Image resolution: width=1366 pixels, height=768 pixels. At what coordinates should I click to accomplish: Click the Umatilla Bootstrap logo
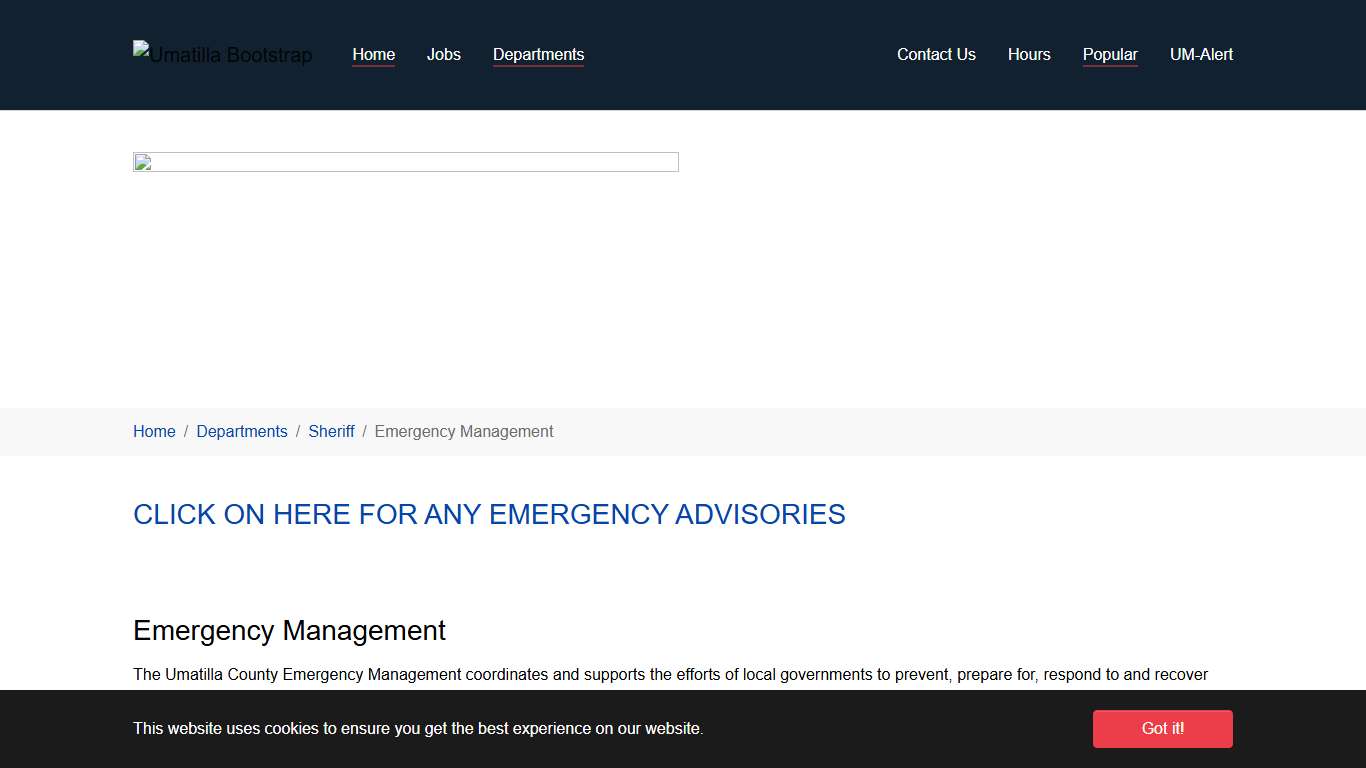tap(222, 55)
